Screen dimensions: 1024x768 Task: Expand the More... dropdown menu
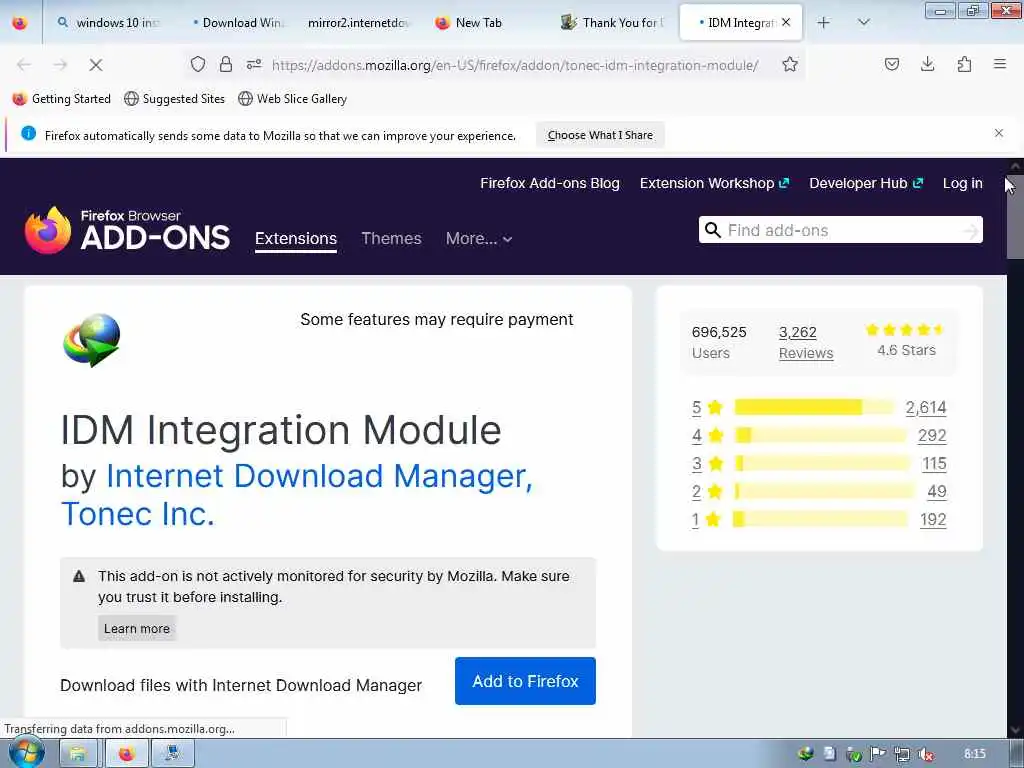(x=479, y=238)
